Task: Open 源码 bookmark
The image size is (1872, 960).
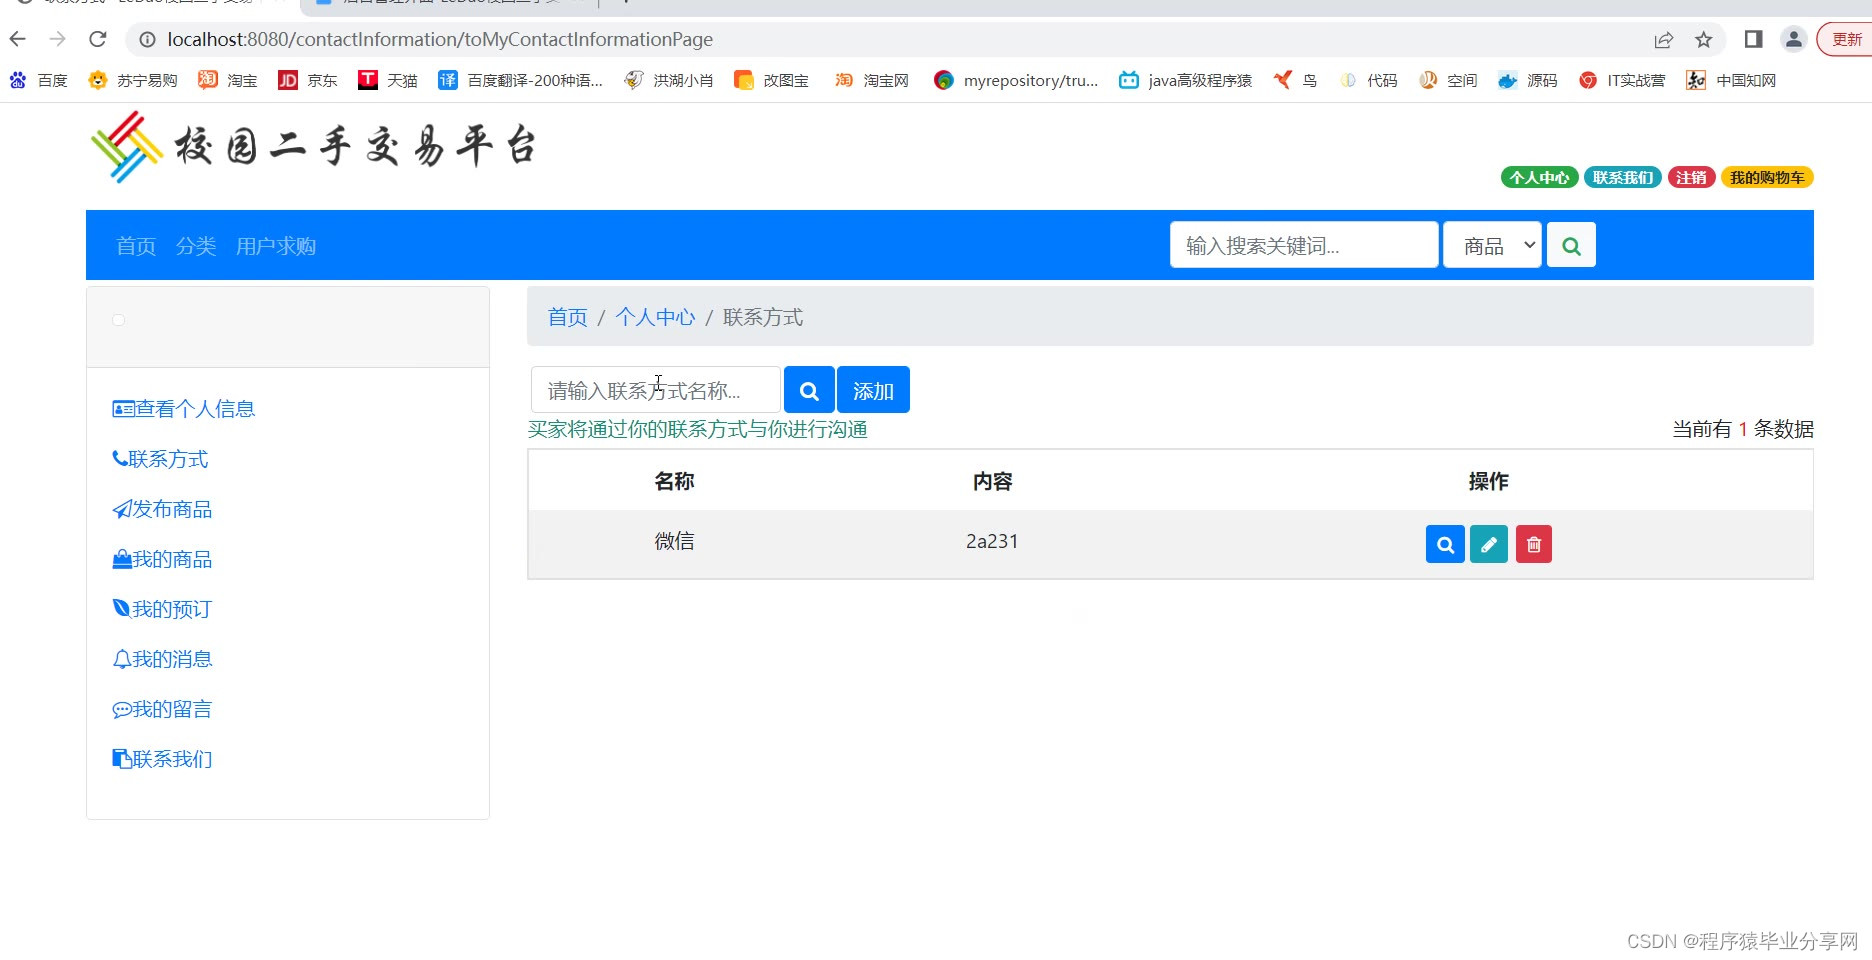Action: [1528, 80]
